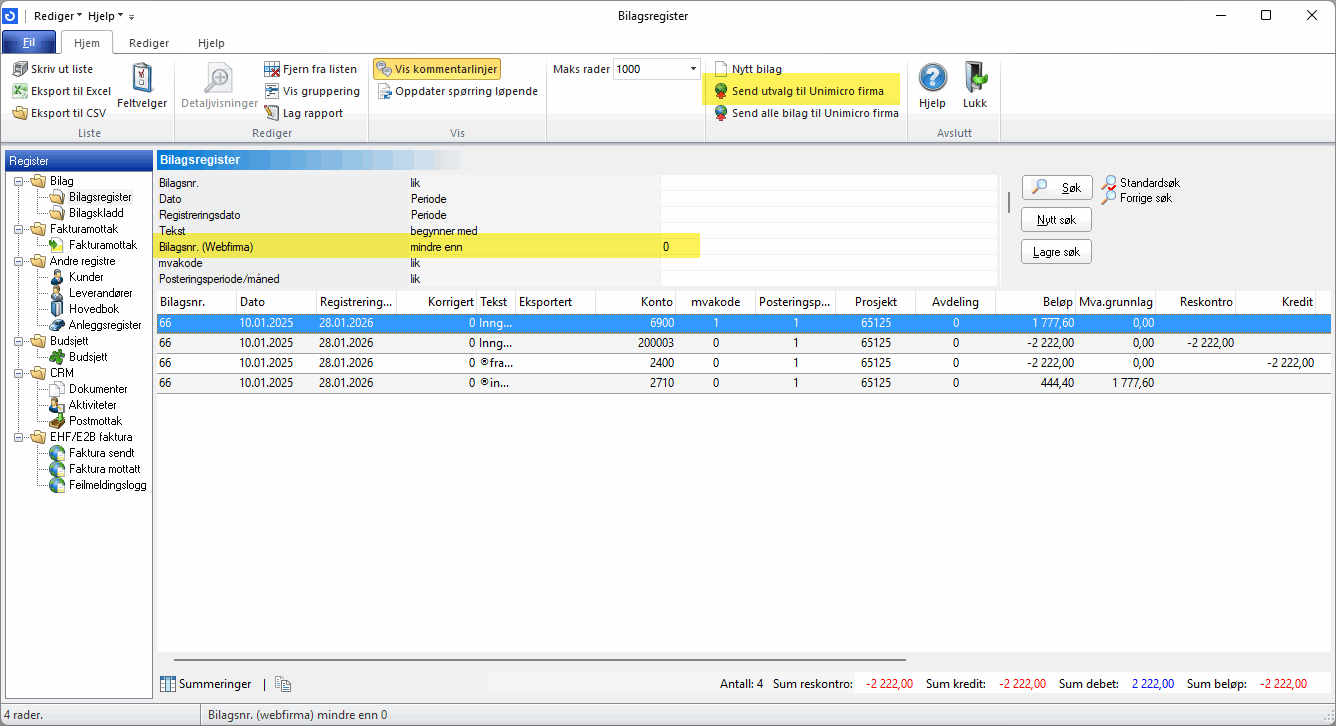Open the Maks rader dropdown
1336x726 pixels.
(694, 69)
